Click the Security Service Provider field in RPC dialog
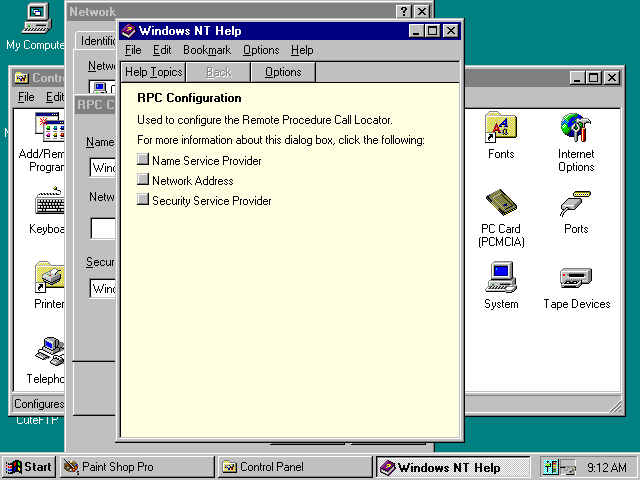This screenshot has height=480, width=640. (x=102, y=288)
